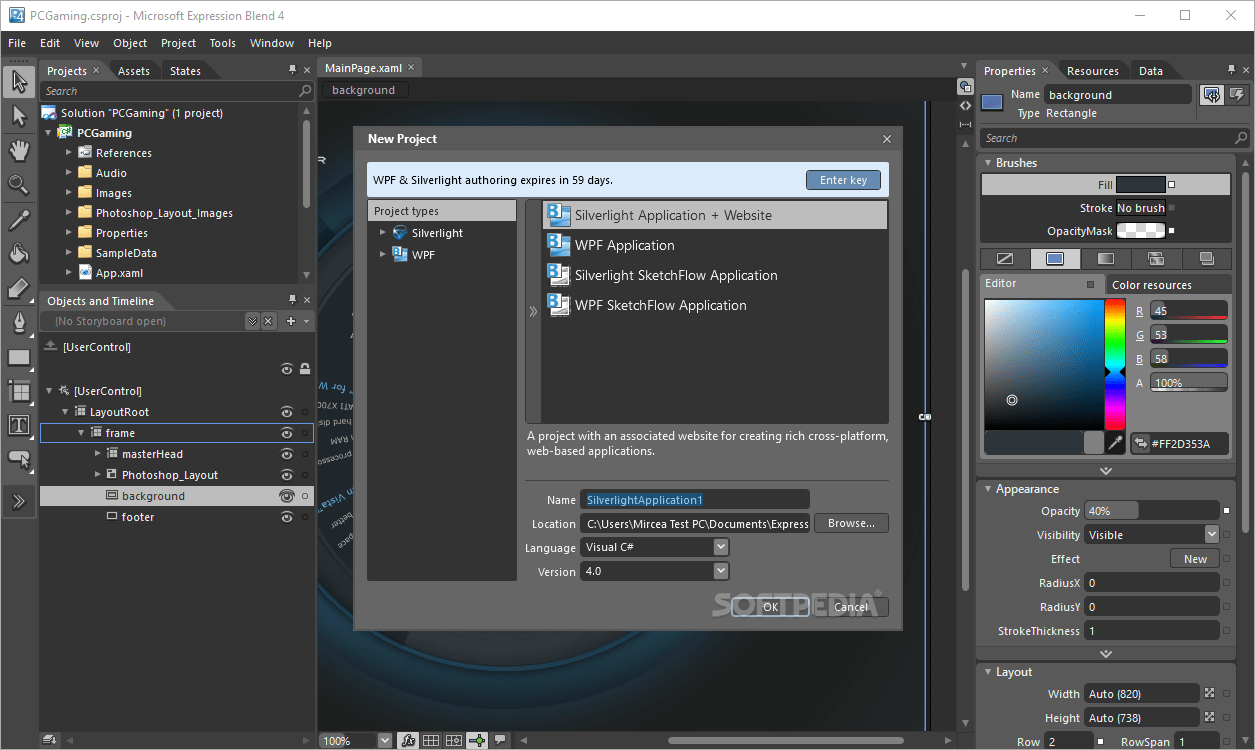
Task: Expand the Audio folder
Action: coord(69,173)
